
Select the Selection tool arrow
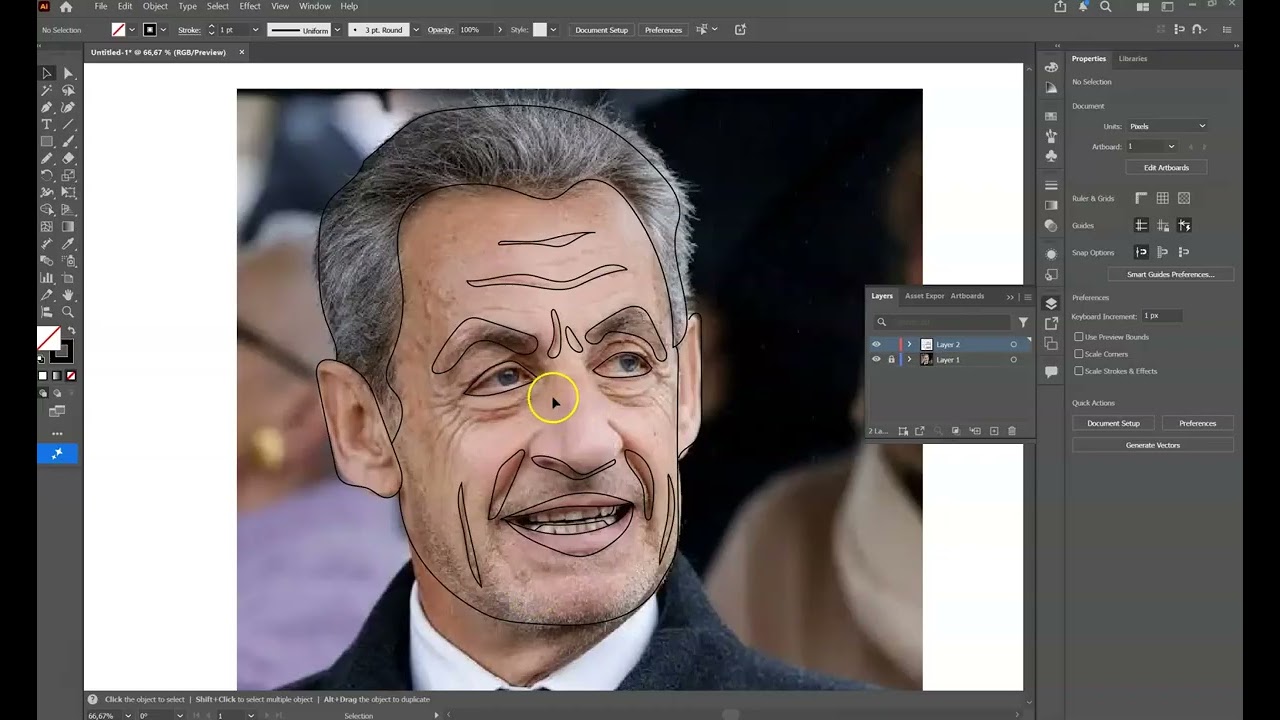point(46,73)
